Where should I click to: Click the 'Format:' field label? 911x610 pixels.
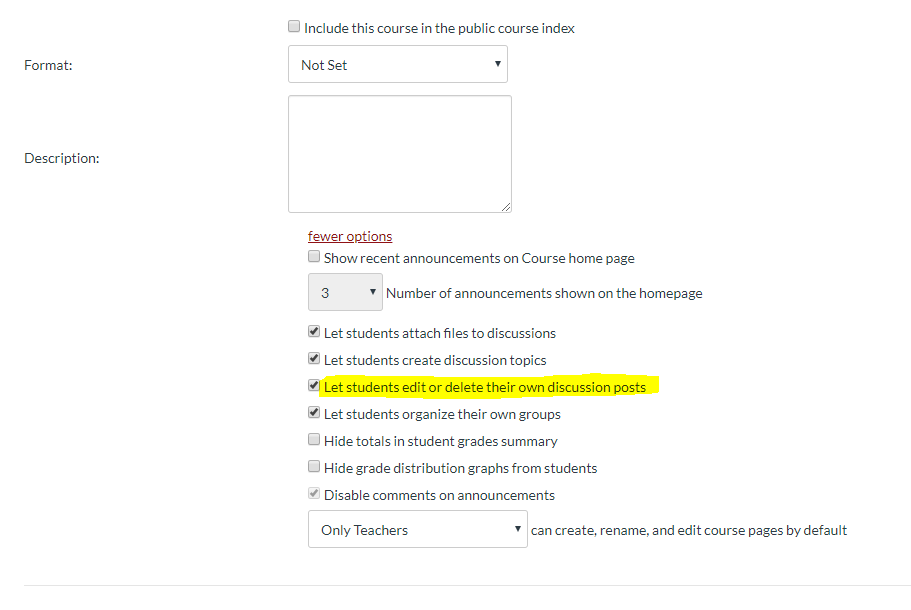coord(48,65)
